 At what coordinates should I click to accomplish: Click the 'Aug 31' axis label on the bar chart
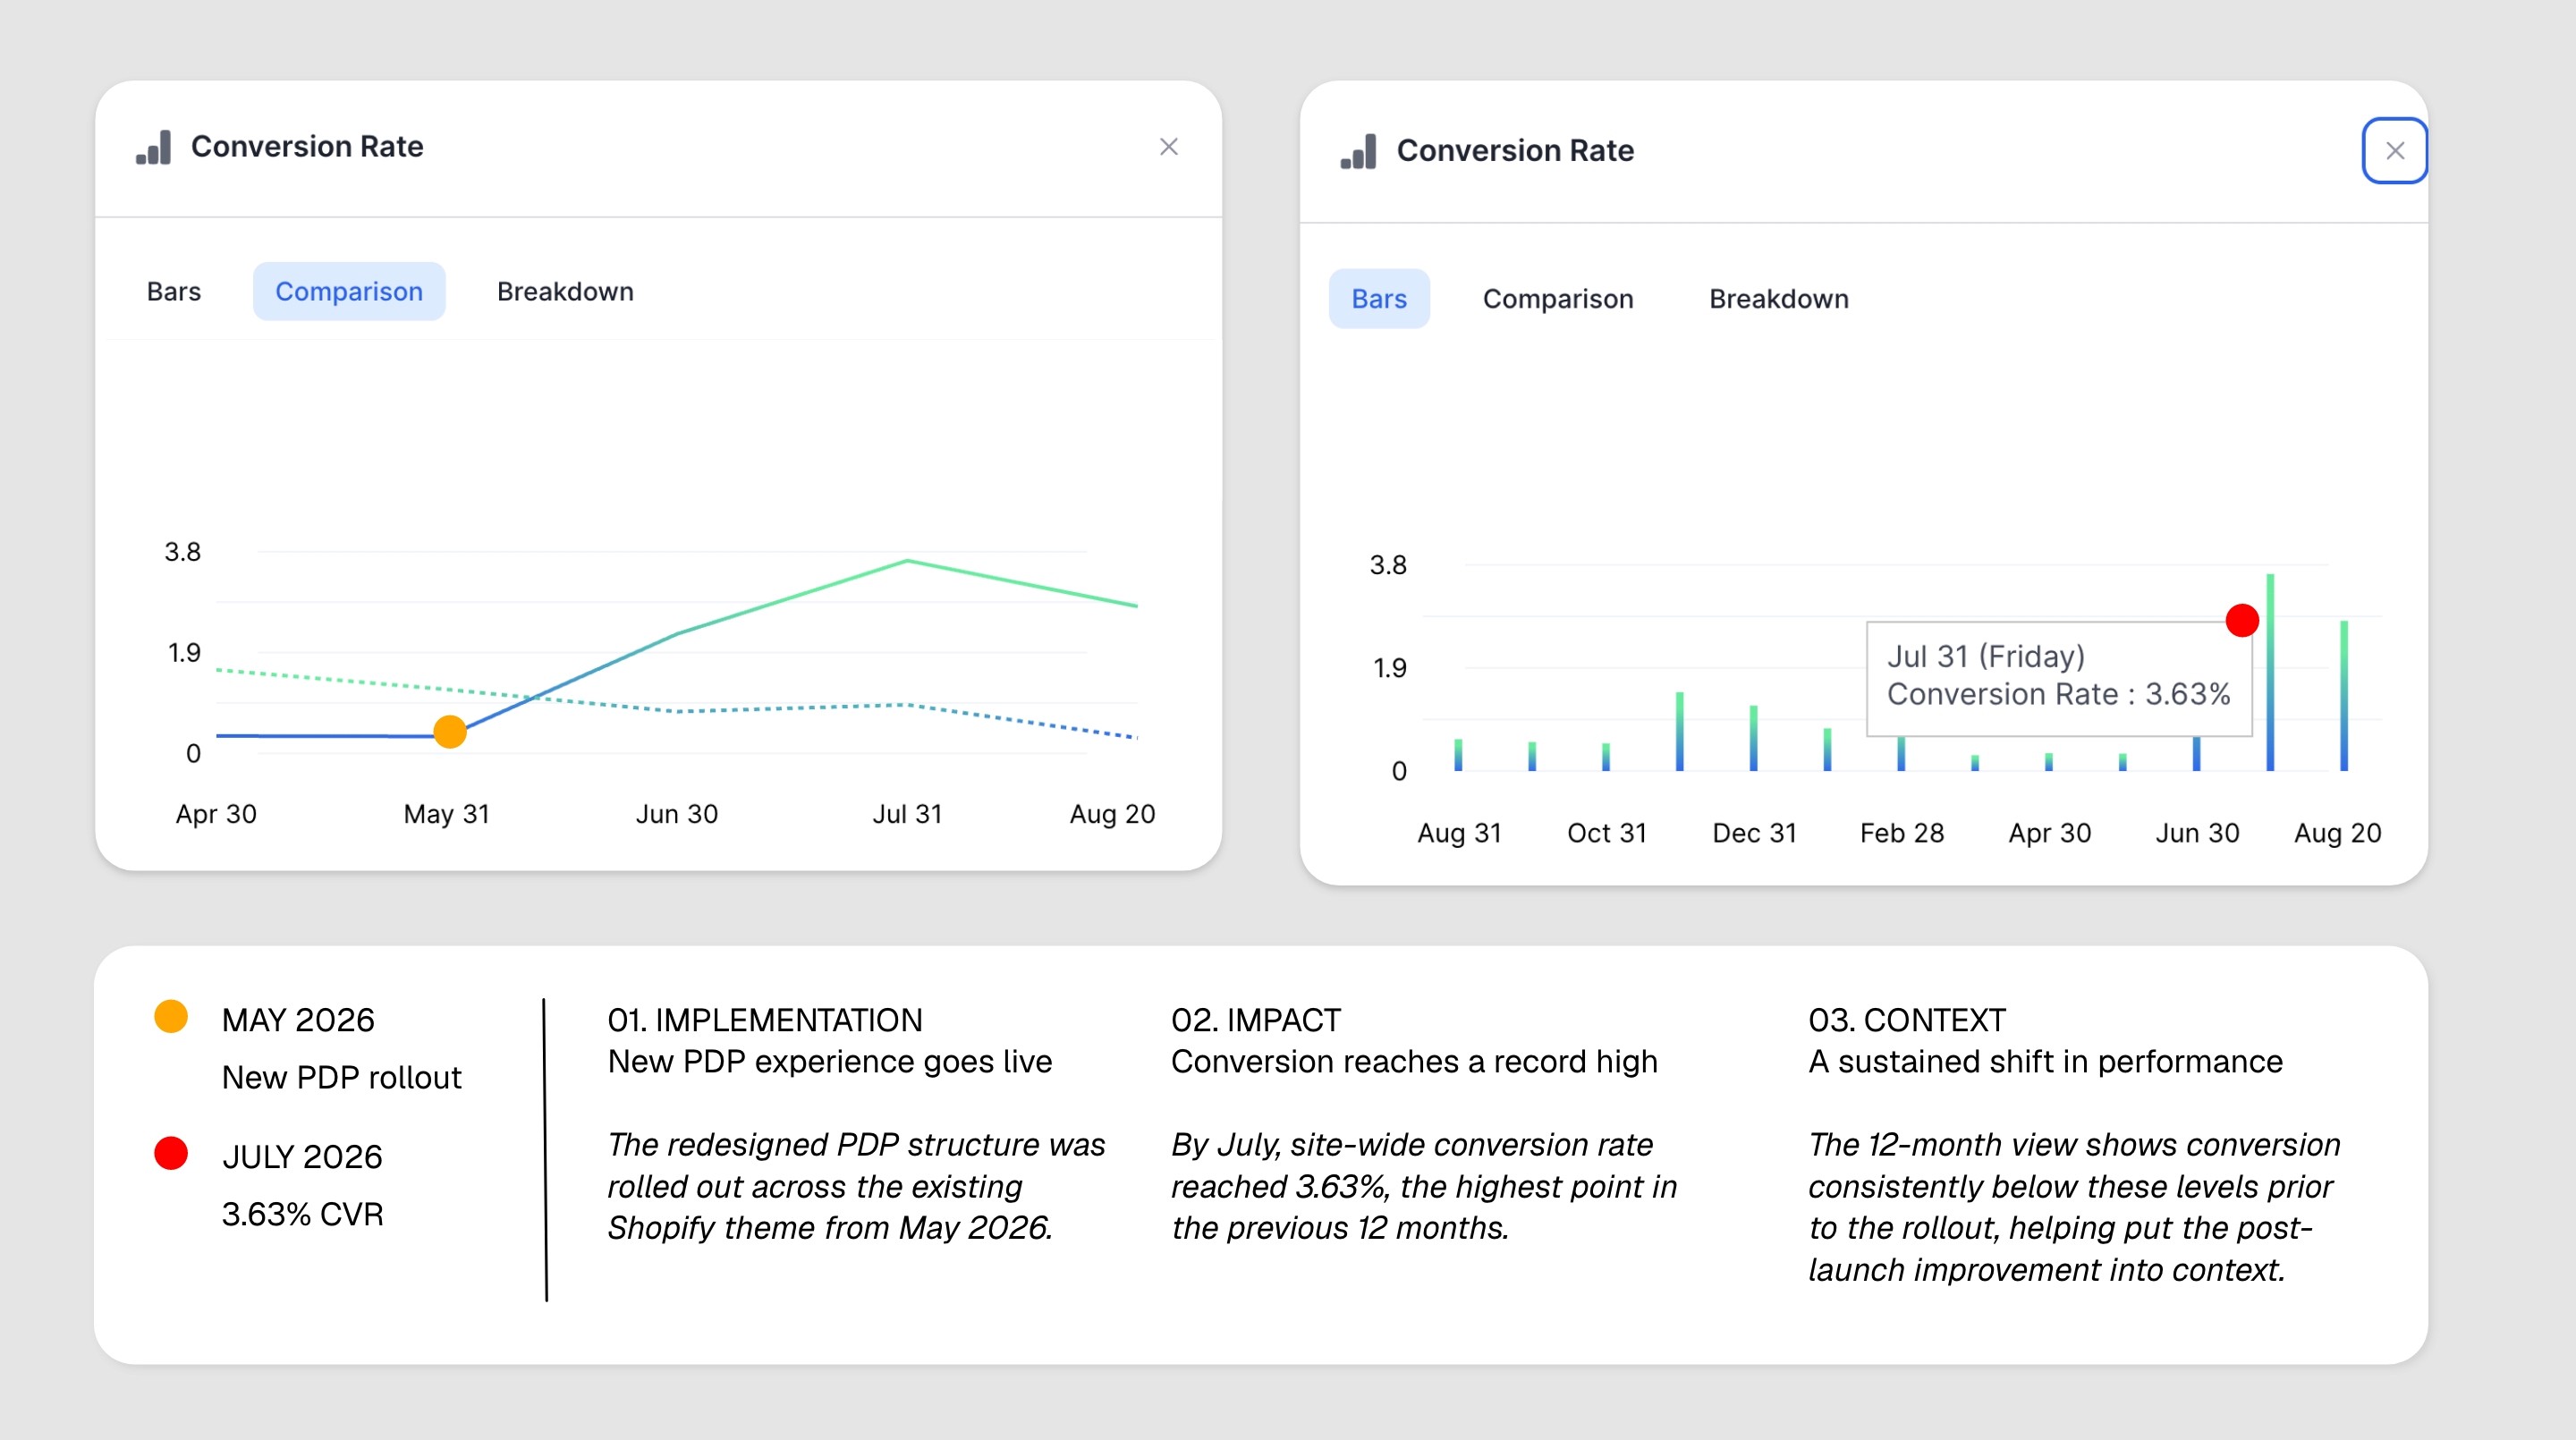click(x=1459, y=833)
